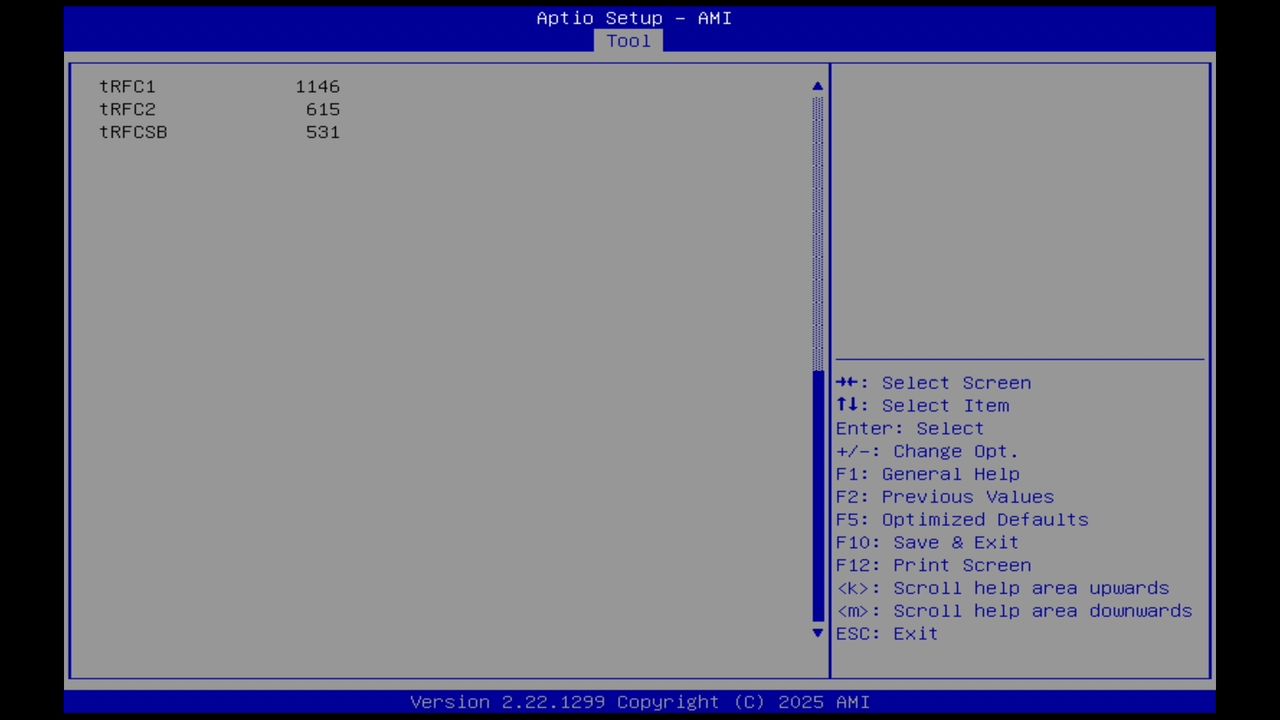This screenshot has height=720, width=1280.
Task: Select the scroll-up arrow on the scrollbar
Action: (817, 86)
